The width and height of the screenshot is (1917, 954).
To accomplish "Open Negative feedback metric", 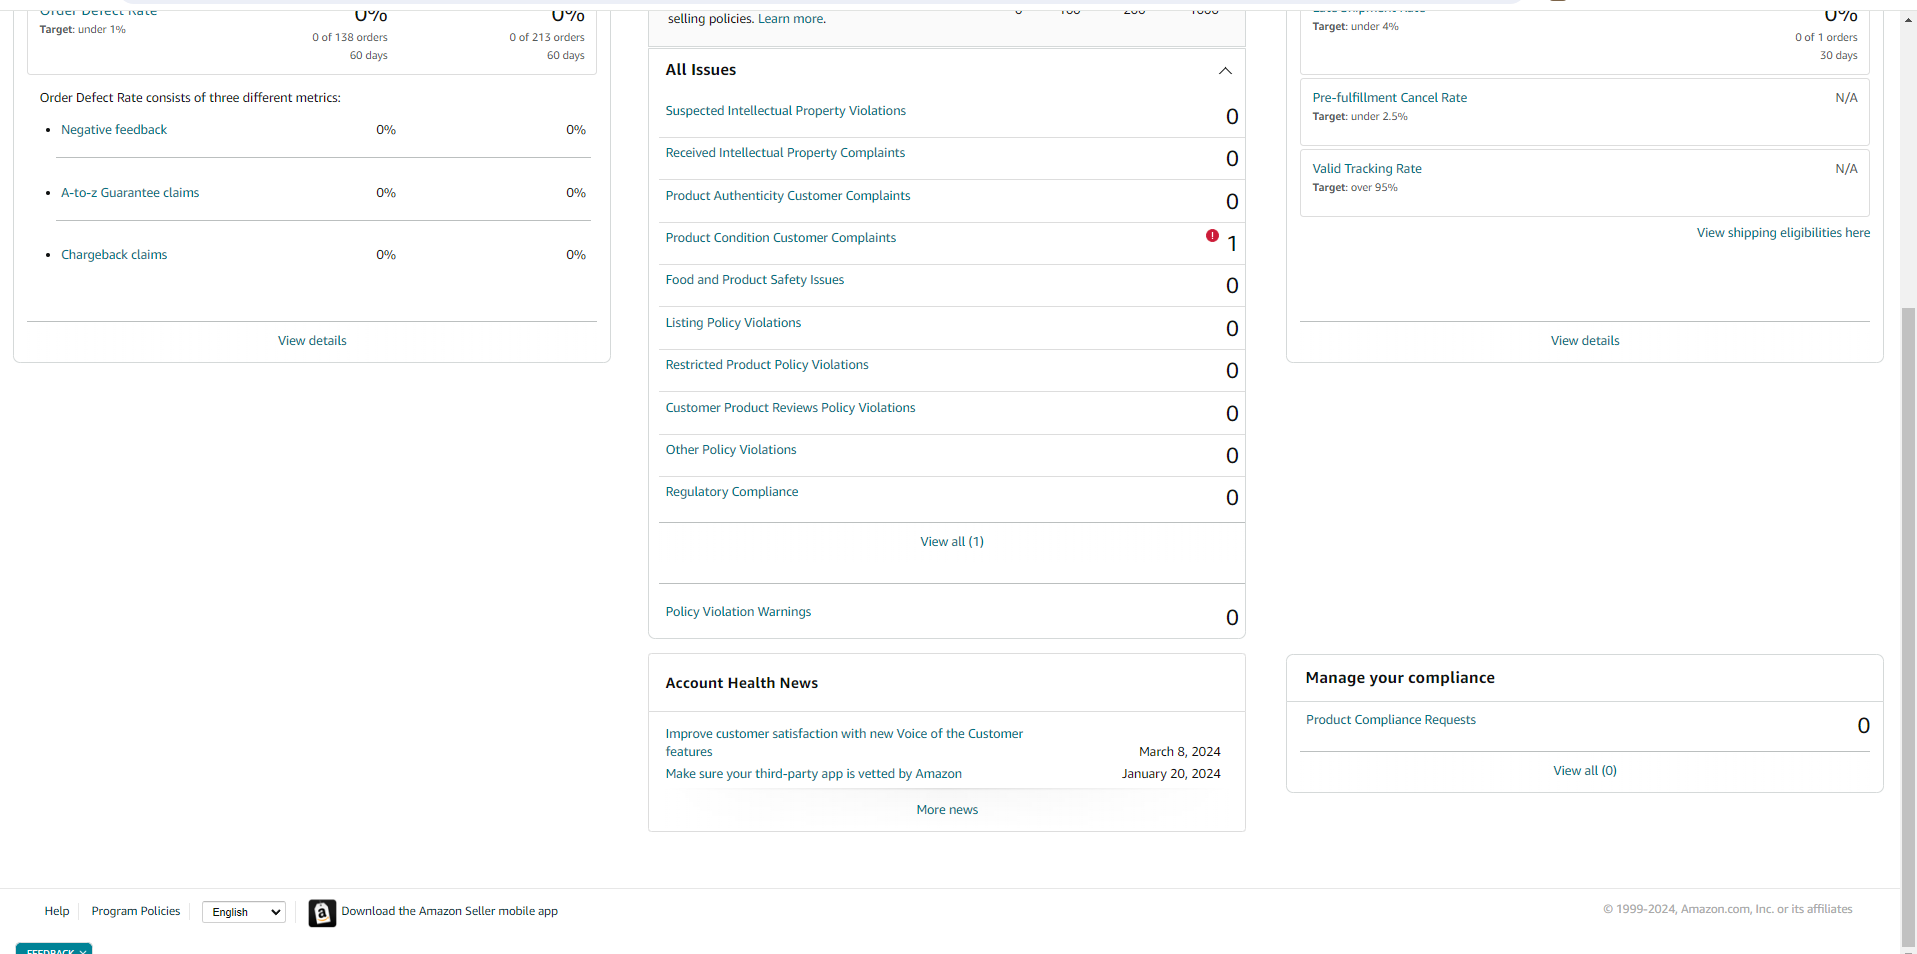I will pos(114,130).
